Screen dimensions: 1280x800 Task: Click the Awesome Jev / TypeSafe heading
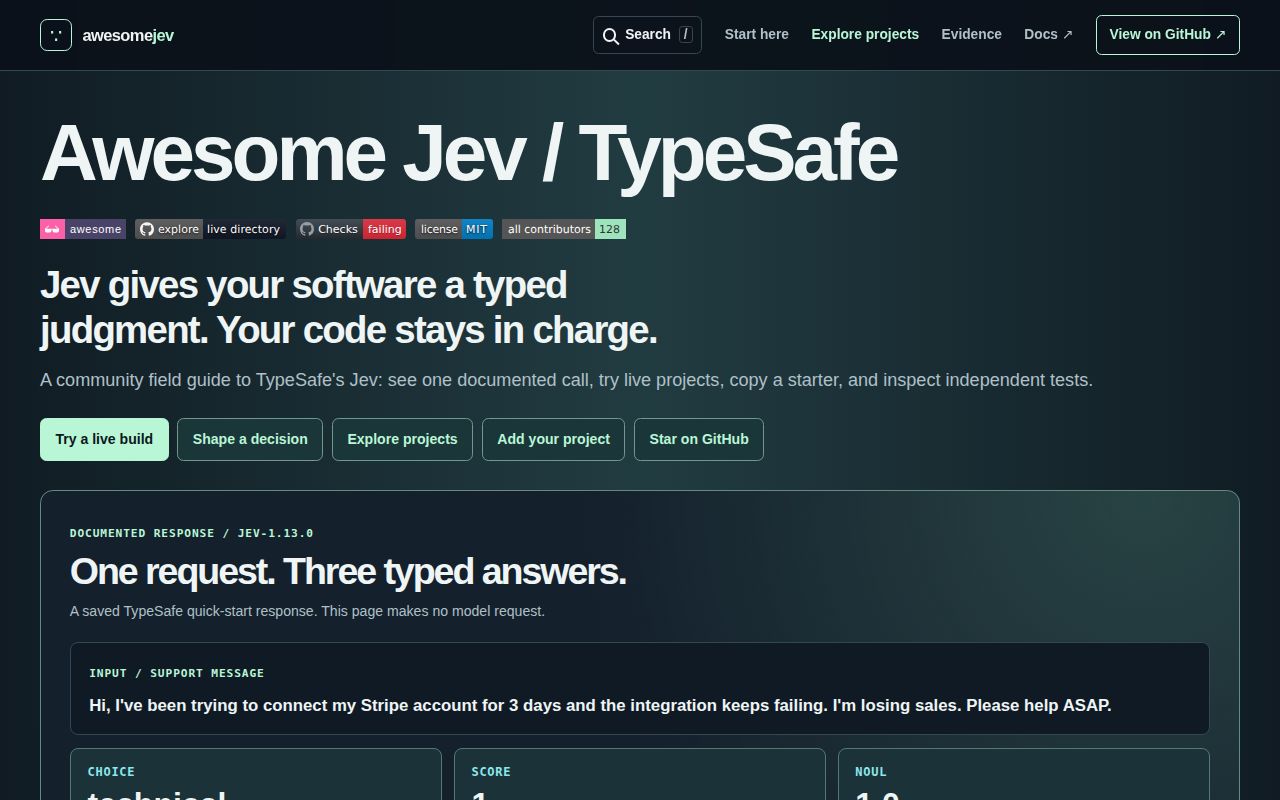point(468,152)
